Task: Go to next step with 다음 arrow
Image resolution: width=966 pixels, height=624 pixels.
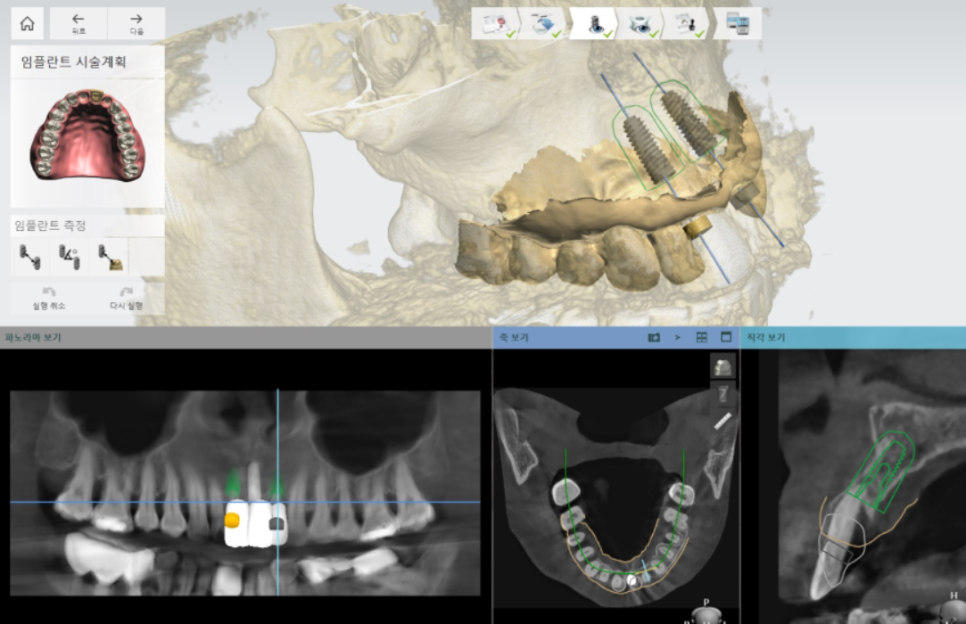Action: (136, 23)
